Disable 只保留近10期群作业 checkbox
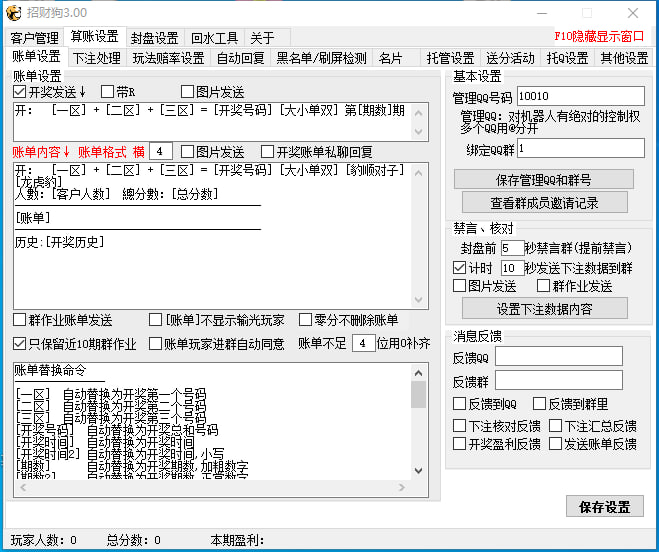 tap(20, 344)
